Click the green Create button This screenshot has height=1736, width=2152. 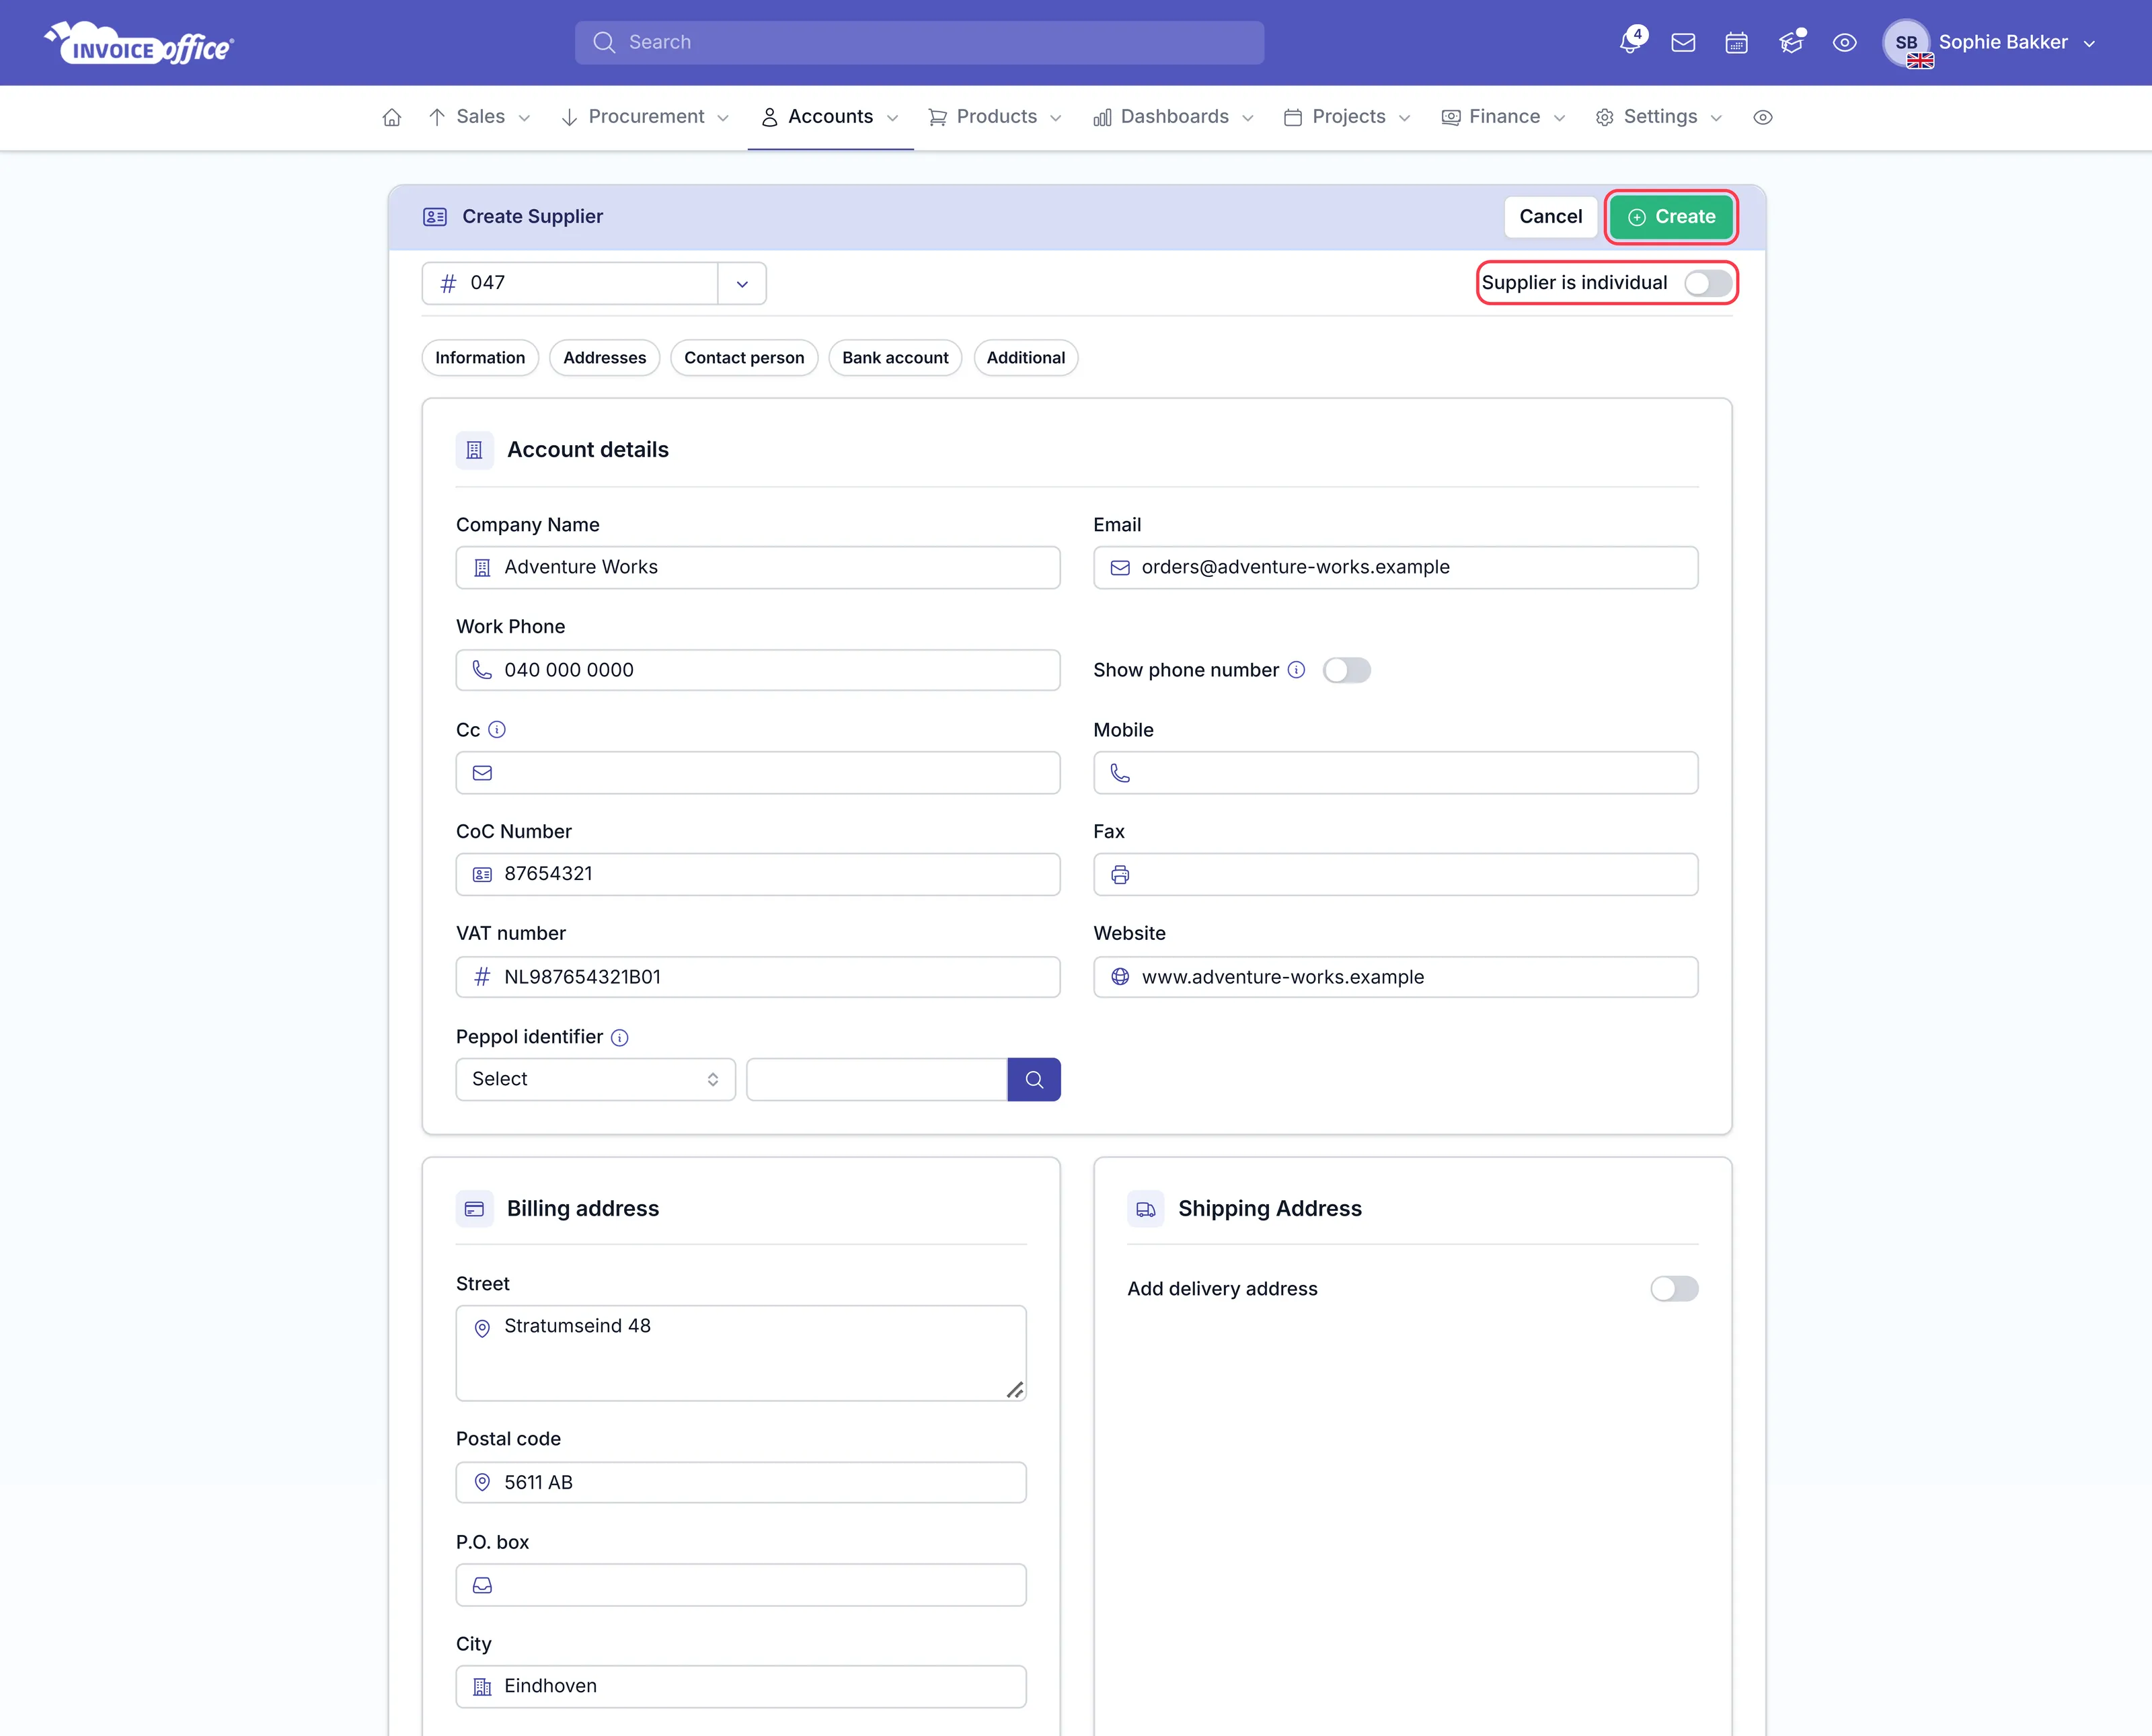point(1671,217)
